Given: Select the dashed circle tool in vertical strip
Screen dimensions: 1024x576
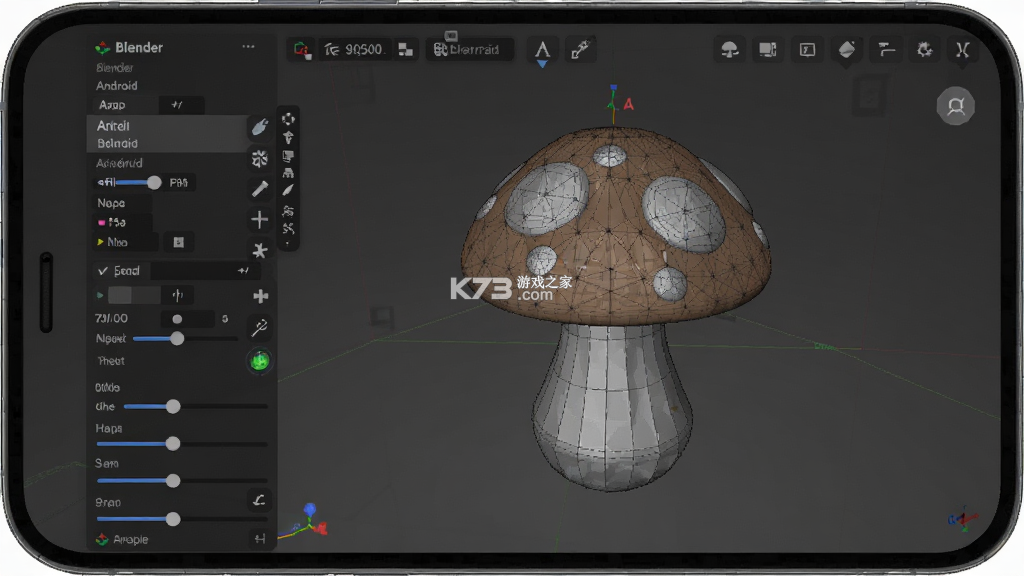Looking at the screenshot, I should tap(288, 119).
